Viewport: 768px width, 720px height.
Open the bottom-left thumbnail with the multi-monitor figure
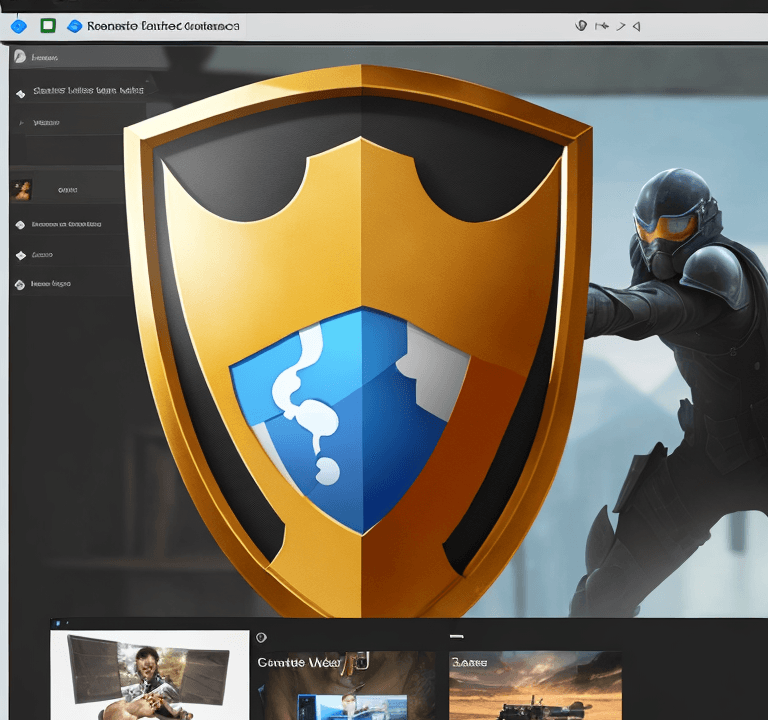click(x=149, y=675)
